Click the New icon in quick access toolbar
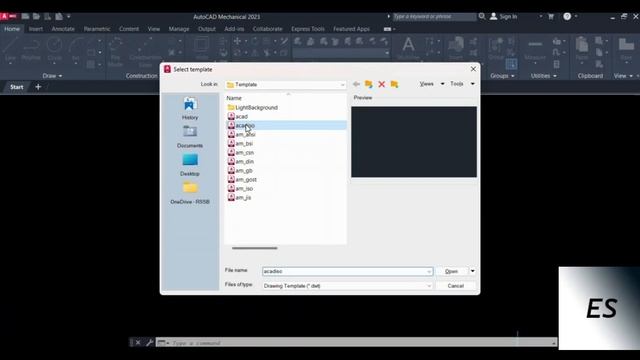 click(x=25, y=16)
